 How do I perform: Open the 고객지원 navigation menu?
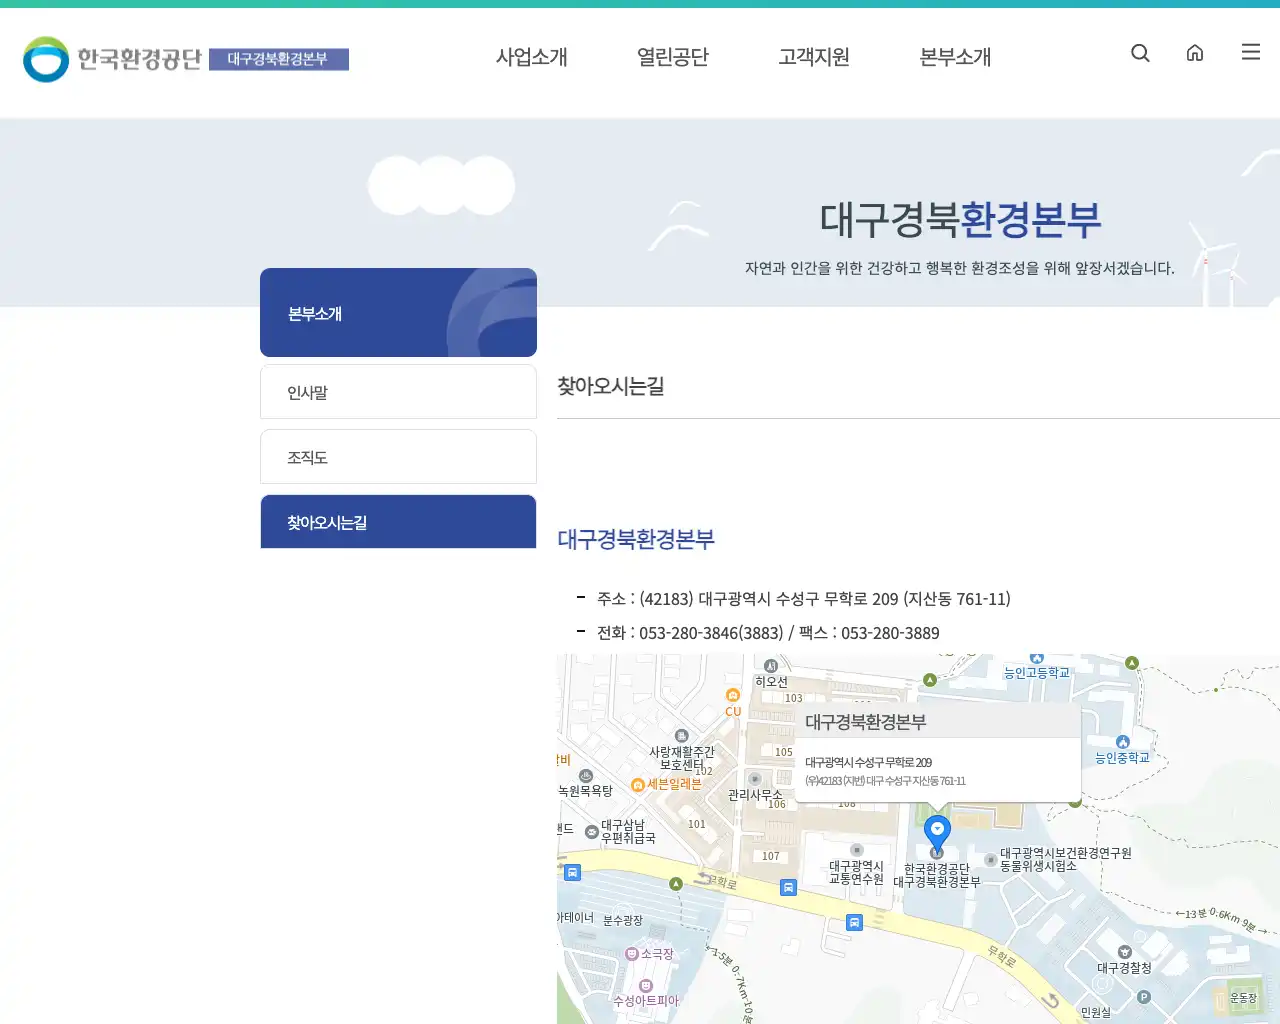click(813, 58)
